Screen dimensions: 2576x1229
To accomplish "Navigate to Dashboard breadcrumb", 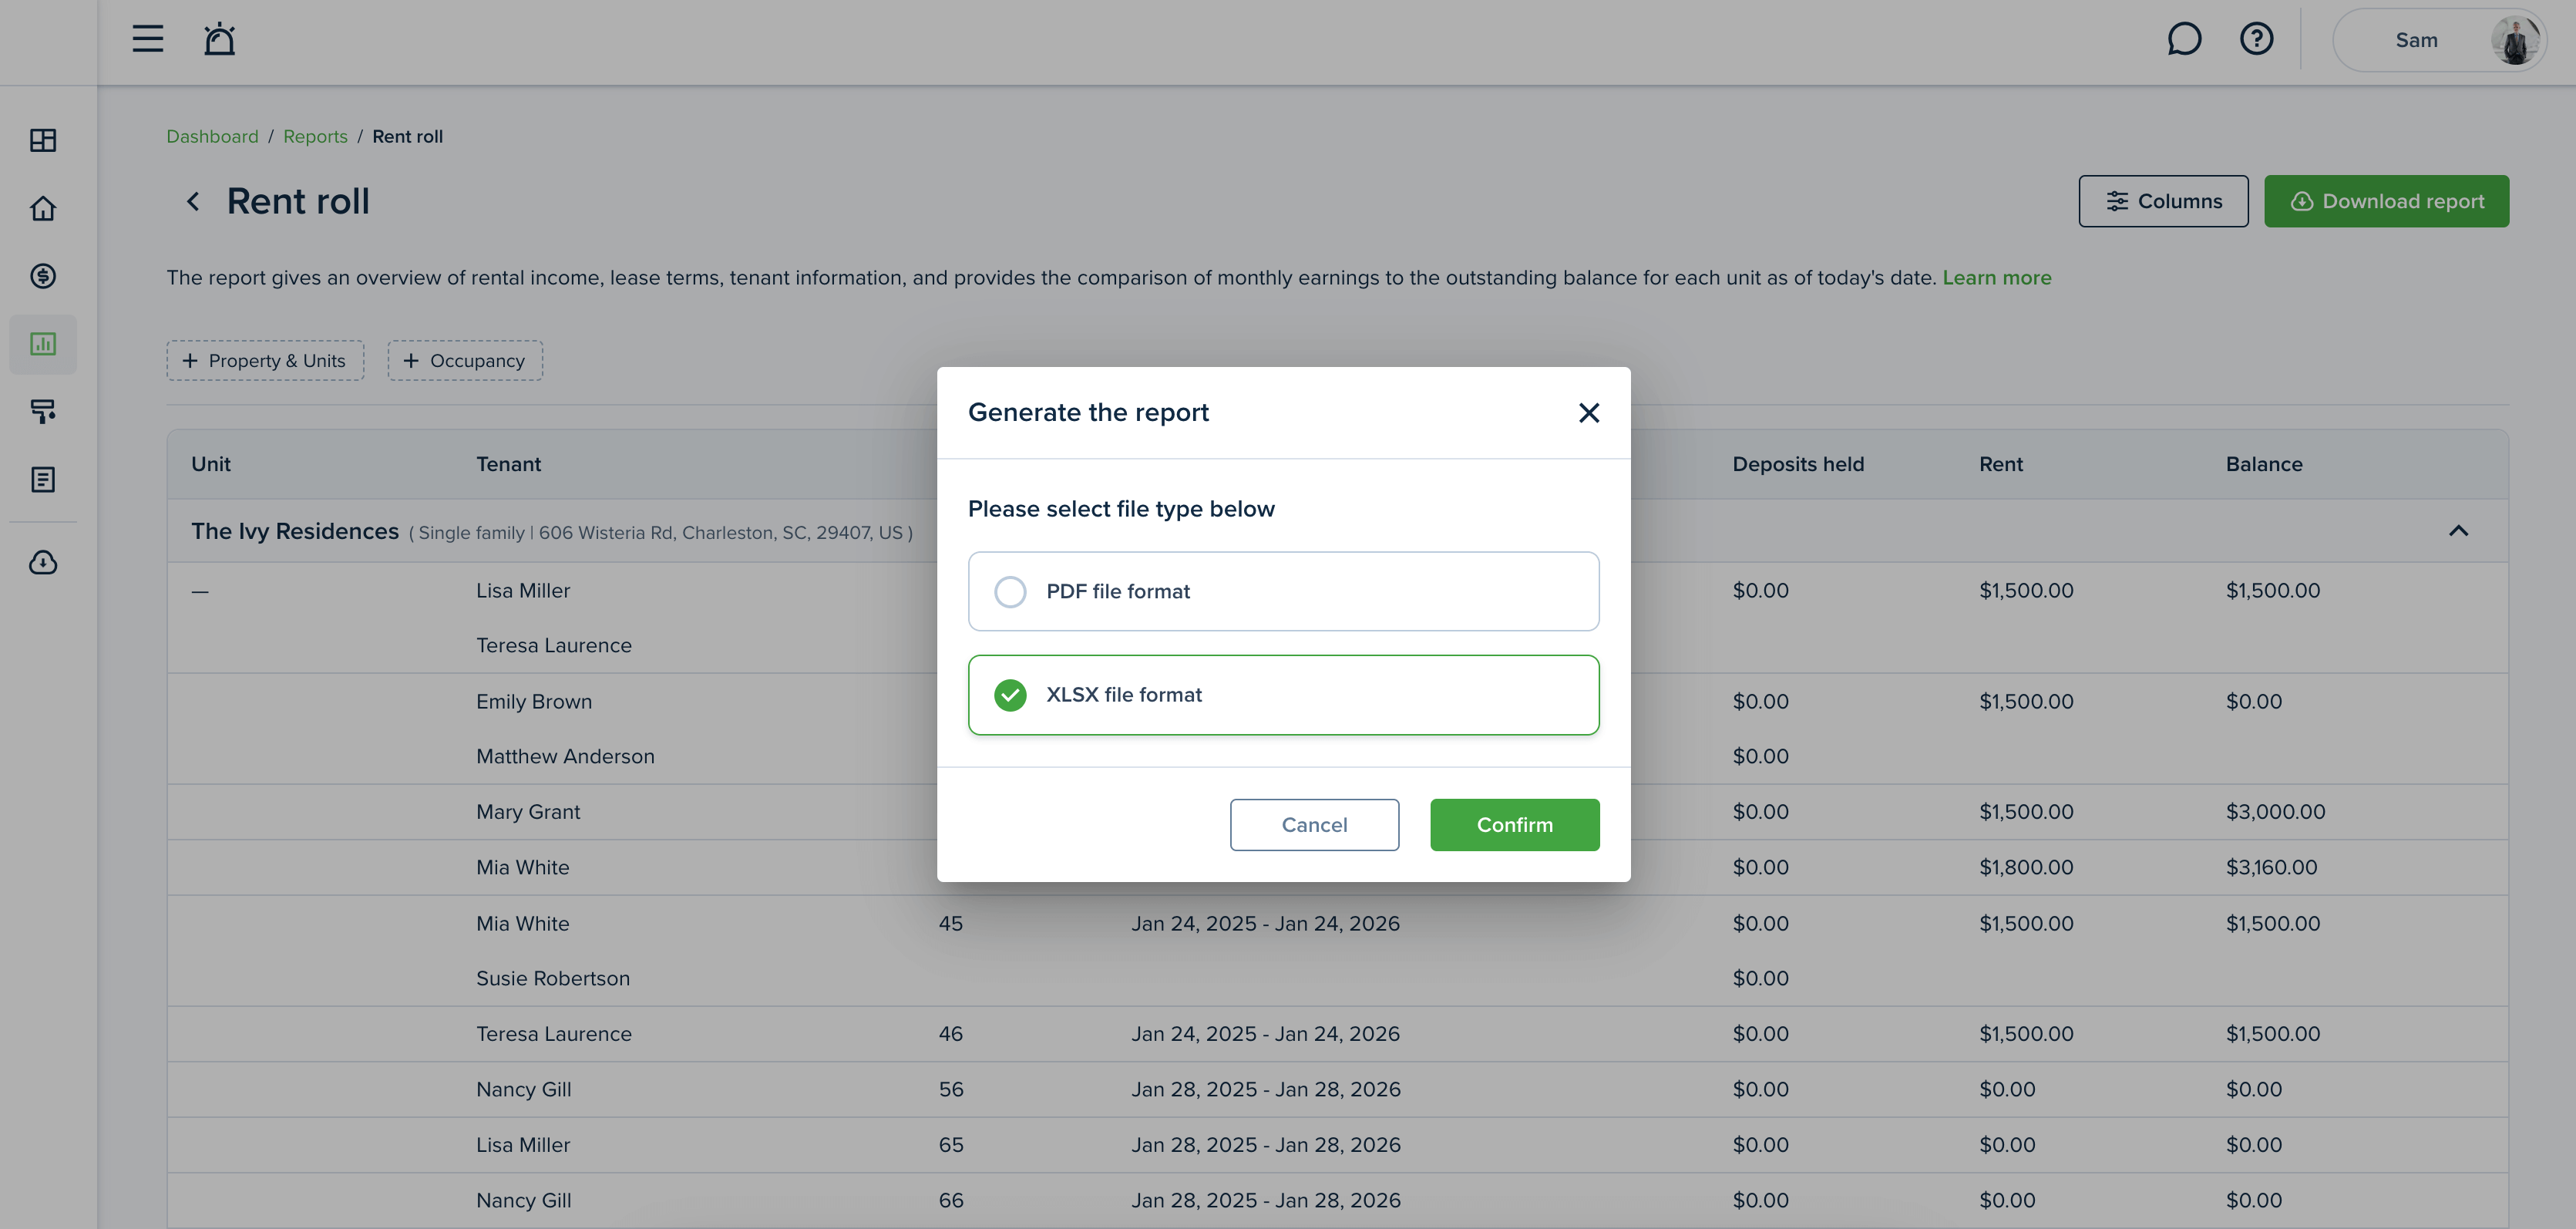I will point(212,137).
